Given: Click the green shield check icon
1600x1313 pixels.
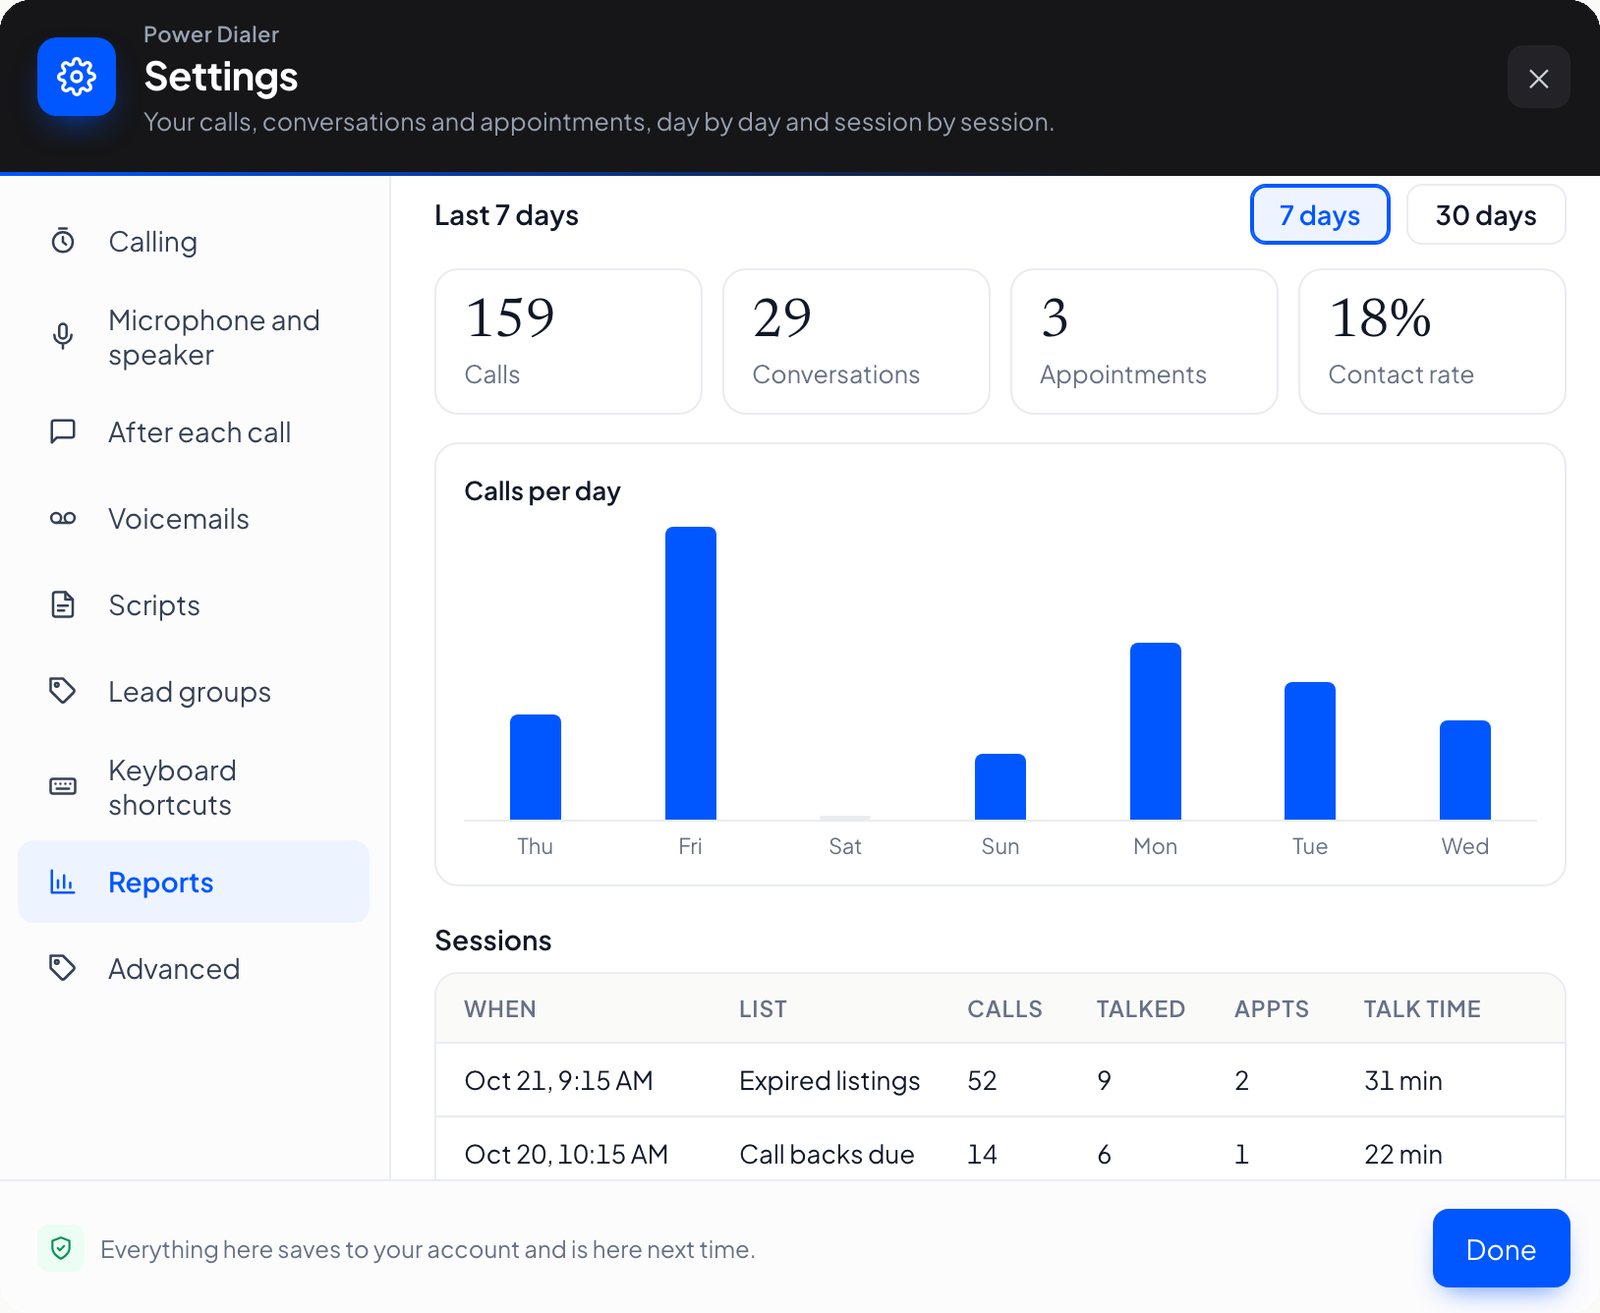Looking at the screenshot, I should [x=61, y=1248].
